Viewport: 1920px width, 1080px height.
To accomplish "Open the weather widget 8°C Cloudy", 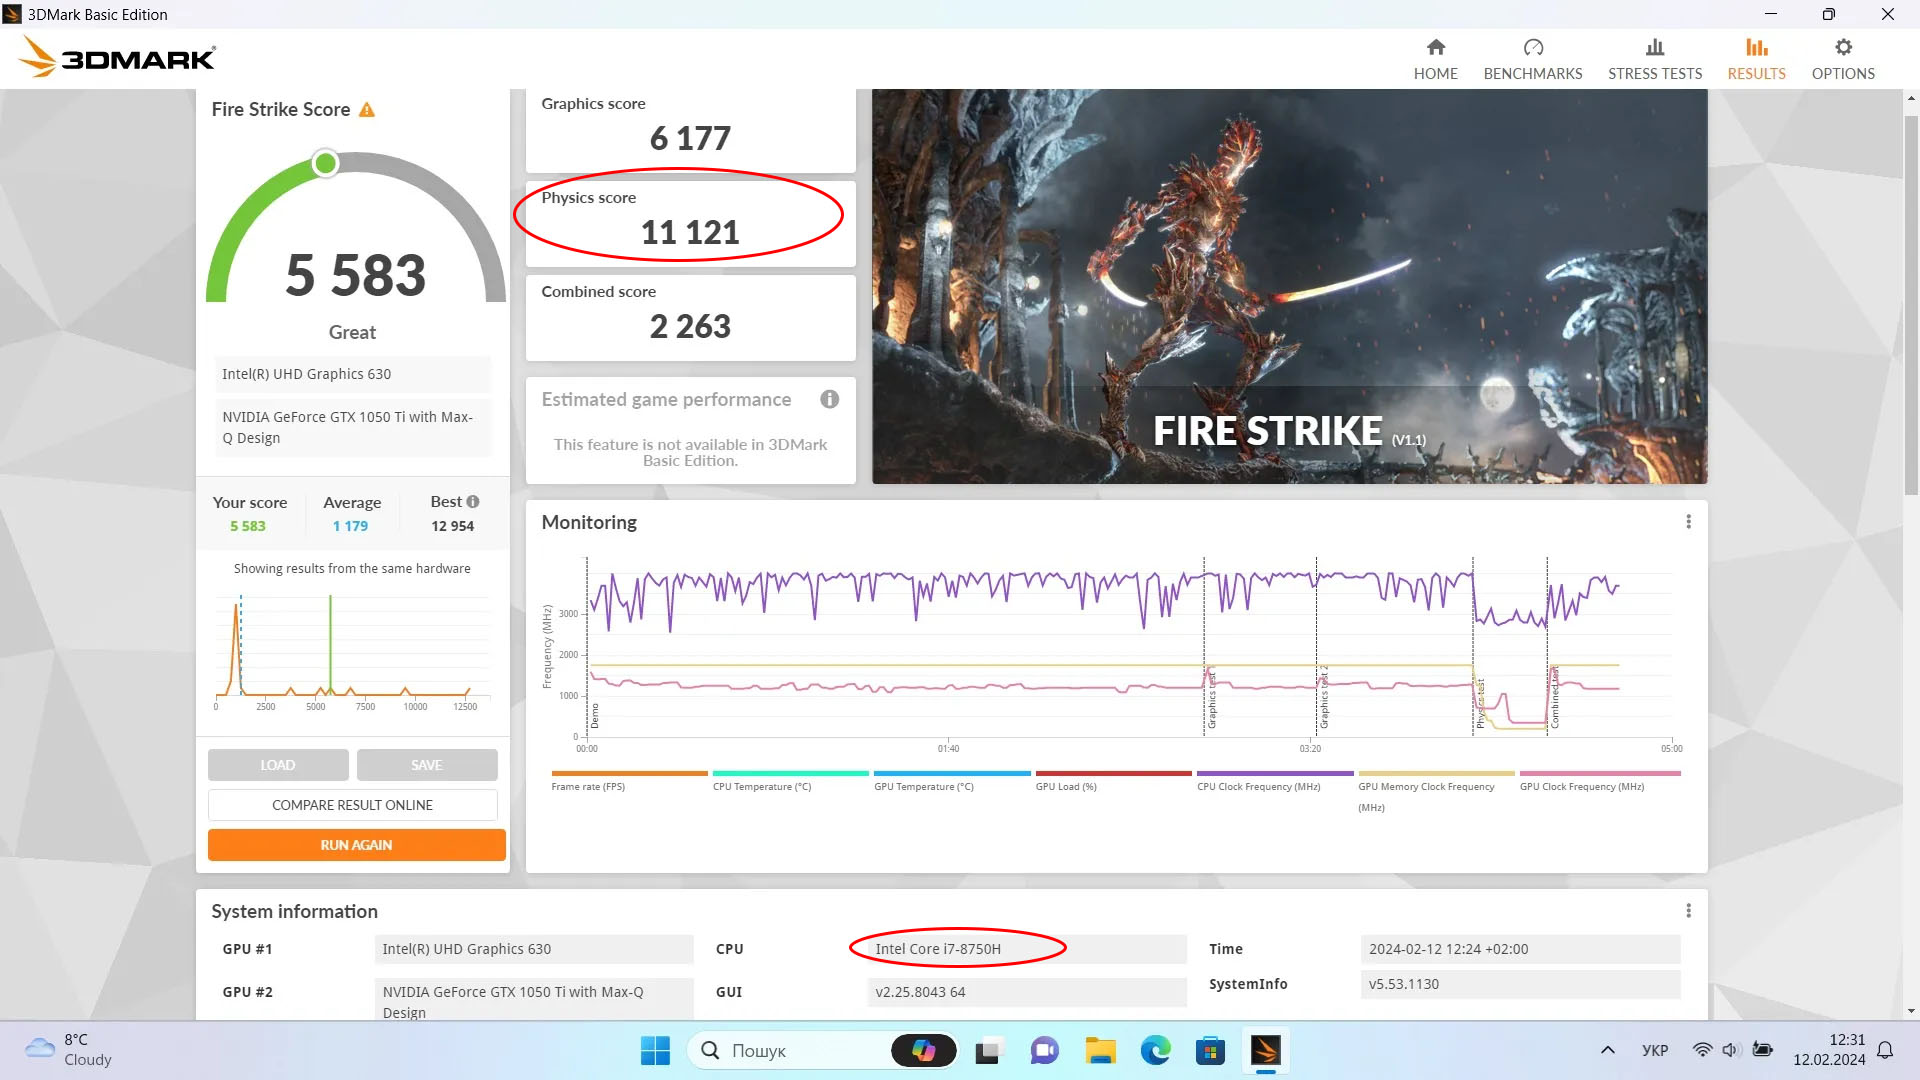I will tap(68, 1050).
